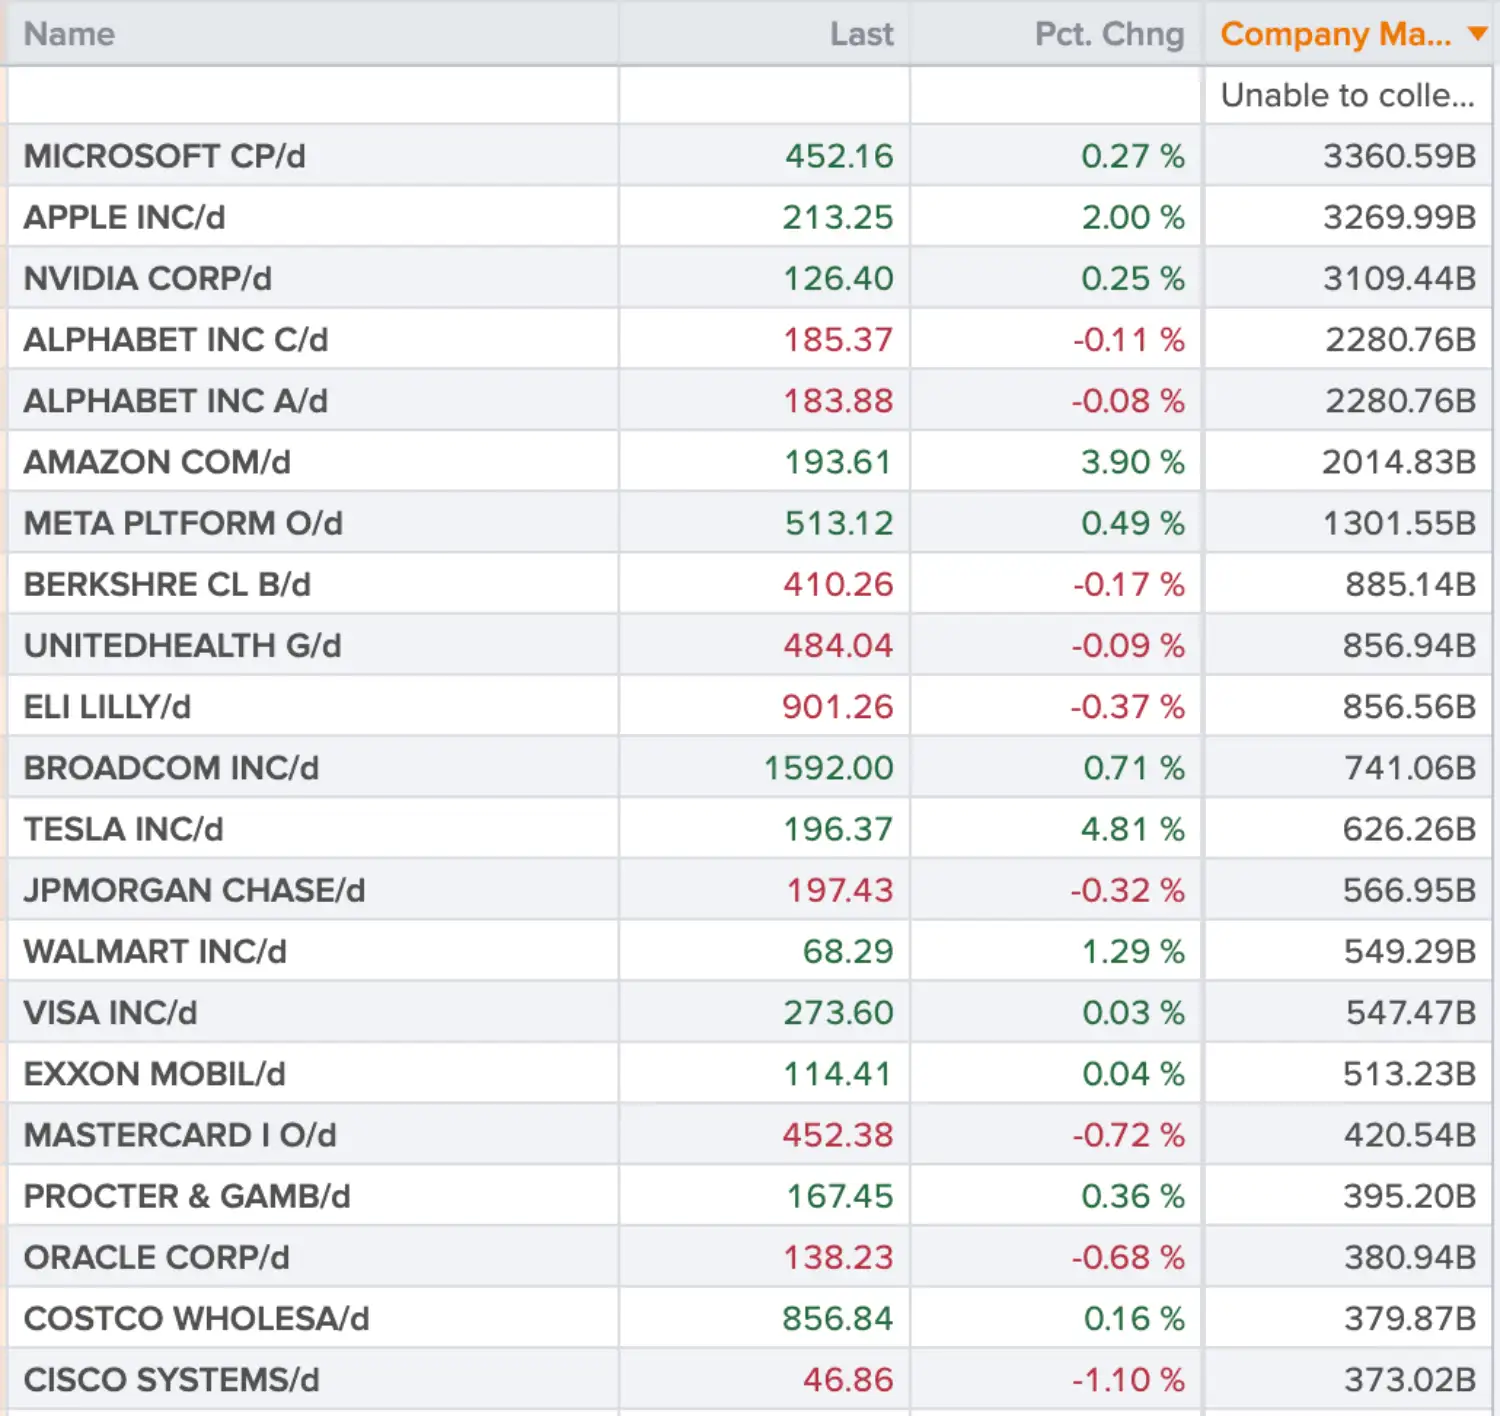This screenshot has width=1500, height=1416.
Task: Click Cisco's last price 46.86
Action: pos(848,1380)
